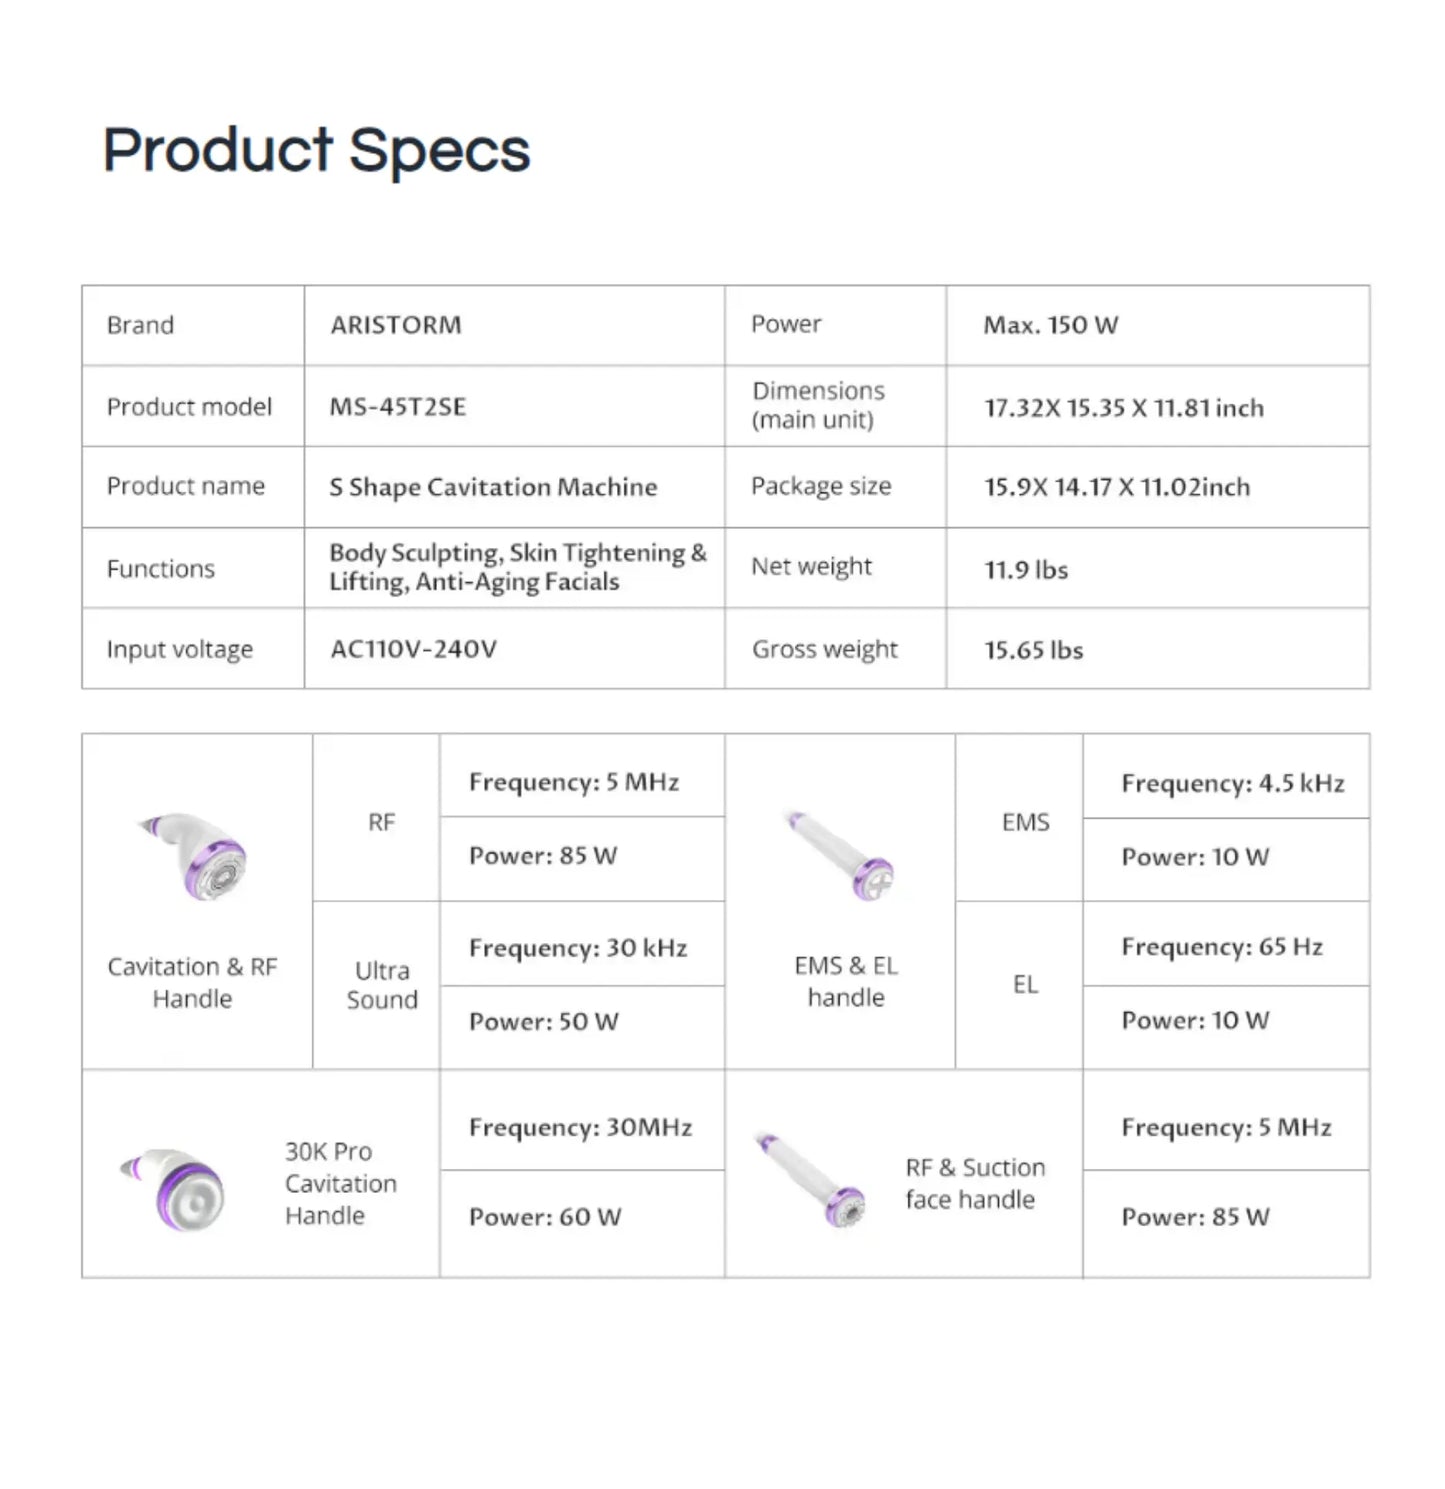Image resolution: width=1445 pixels, height=1489 pixels.
Task: Click the Power: 60 W cell
Action: [545, 1217]
